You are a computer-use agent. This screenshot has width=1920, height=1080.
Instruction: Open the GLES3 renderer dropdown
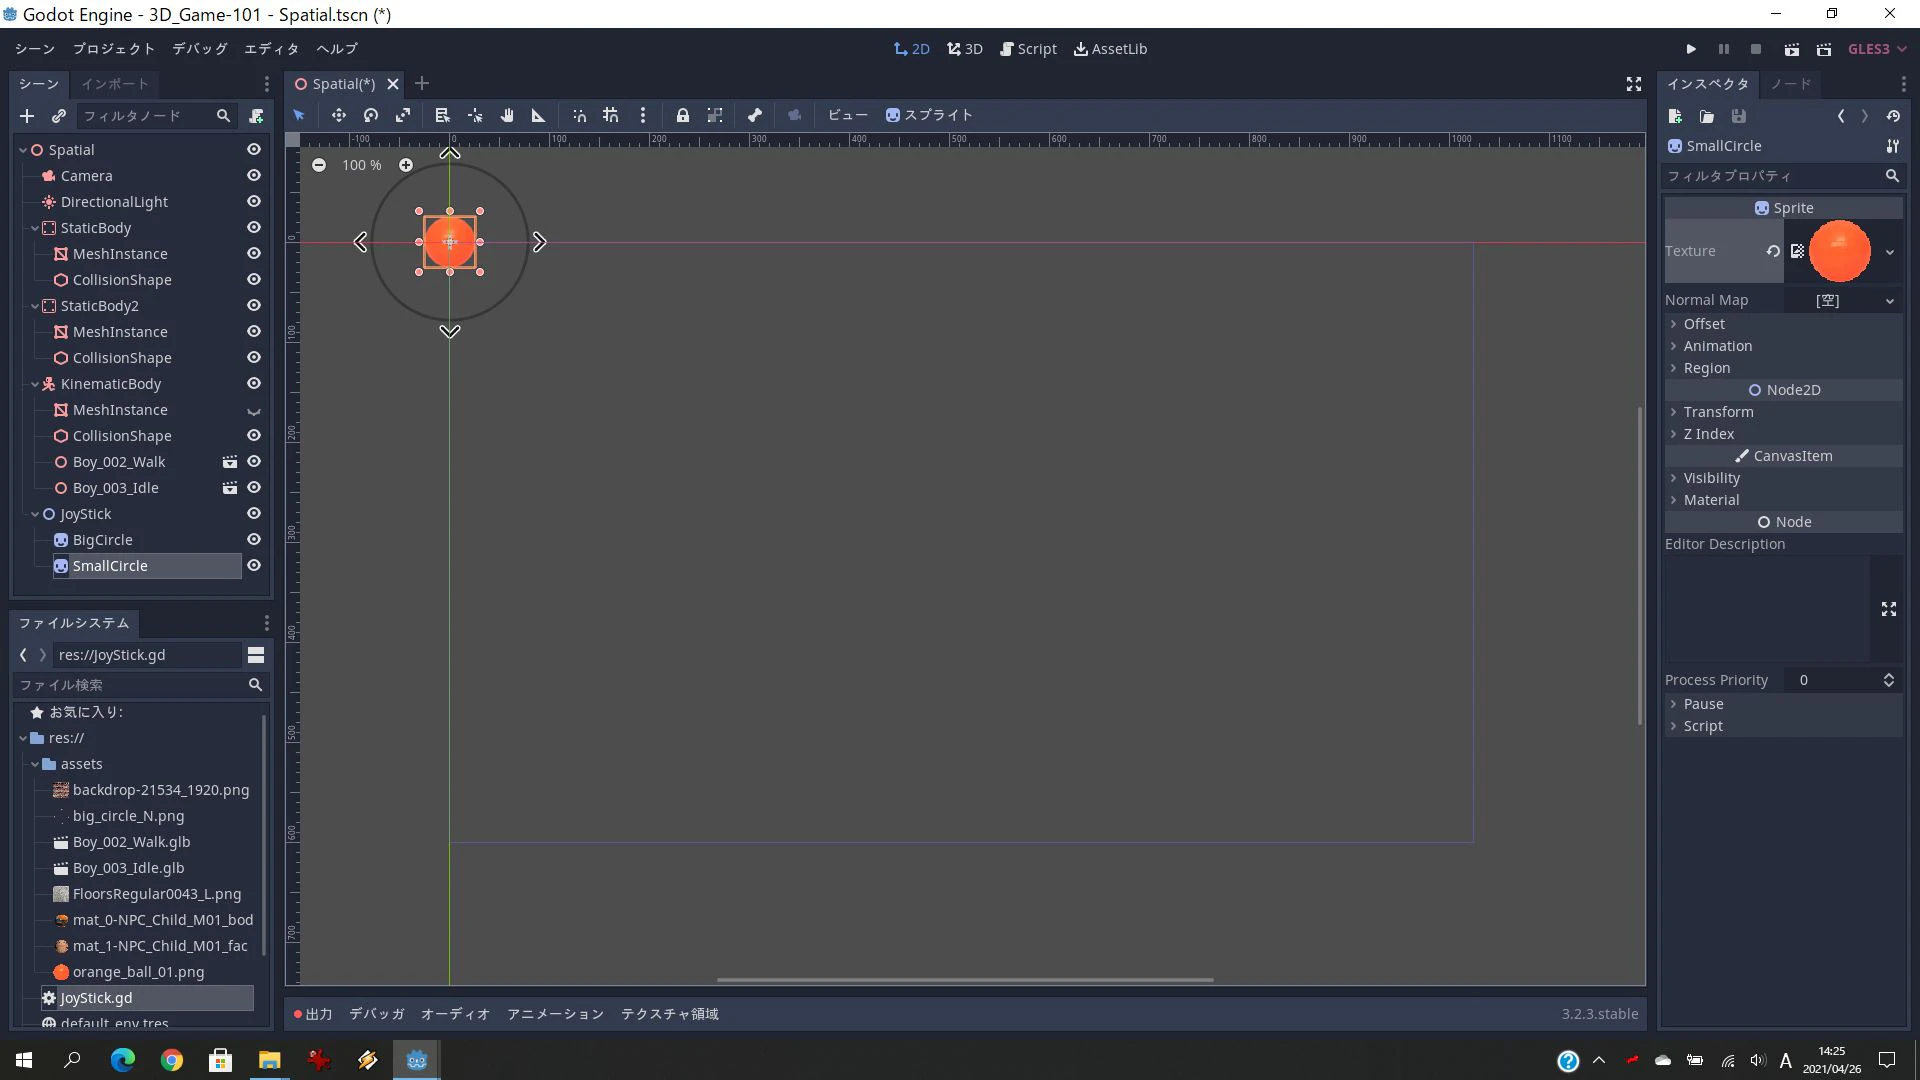tap(1877, 49)
